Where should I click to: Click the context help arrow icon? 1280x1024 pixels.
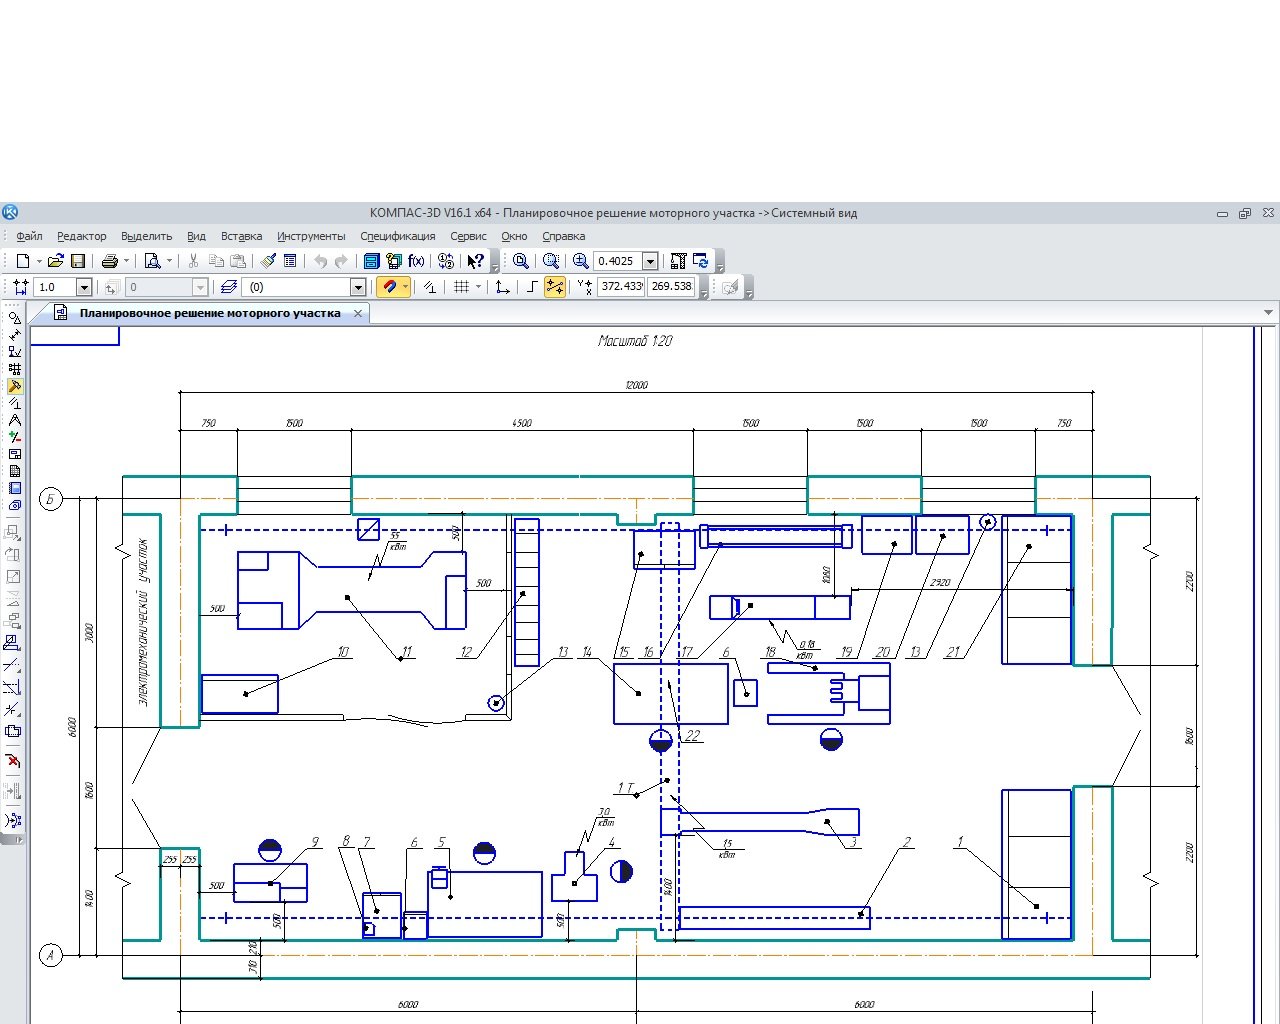pos(475,261)
